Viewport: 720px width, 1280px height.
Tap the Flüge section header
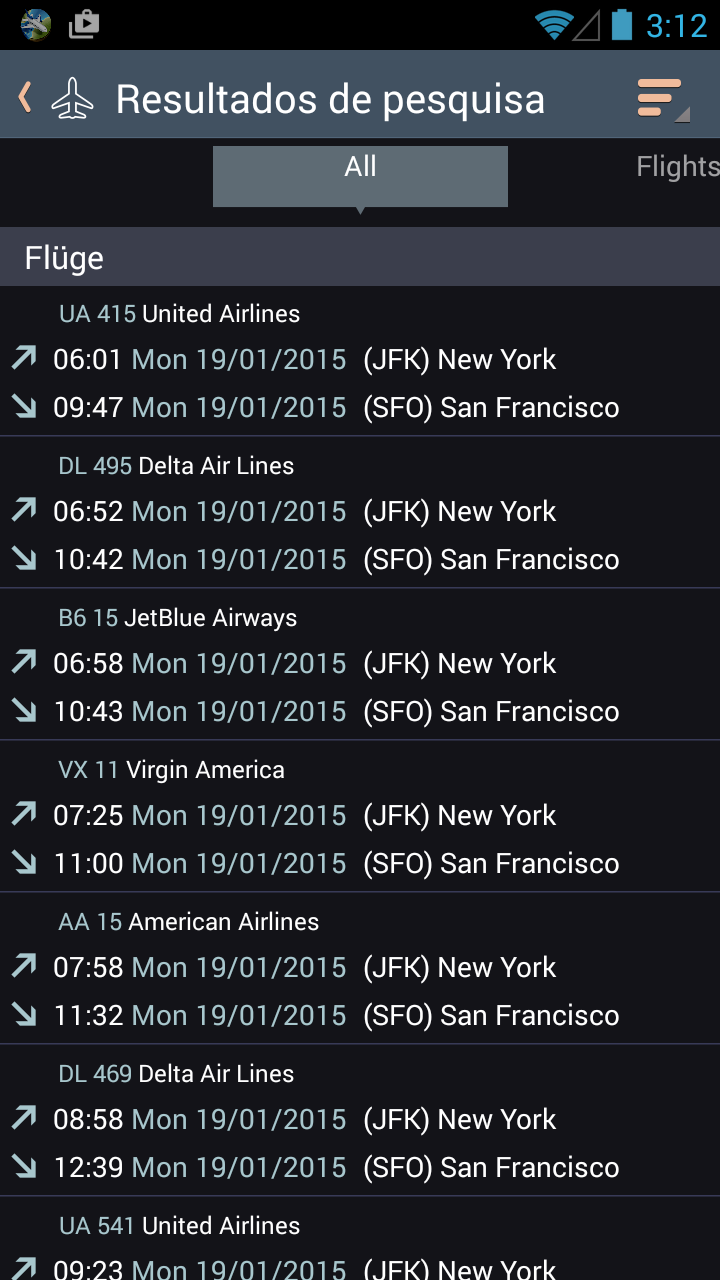(x=360, y=257)
